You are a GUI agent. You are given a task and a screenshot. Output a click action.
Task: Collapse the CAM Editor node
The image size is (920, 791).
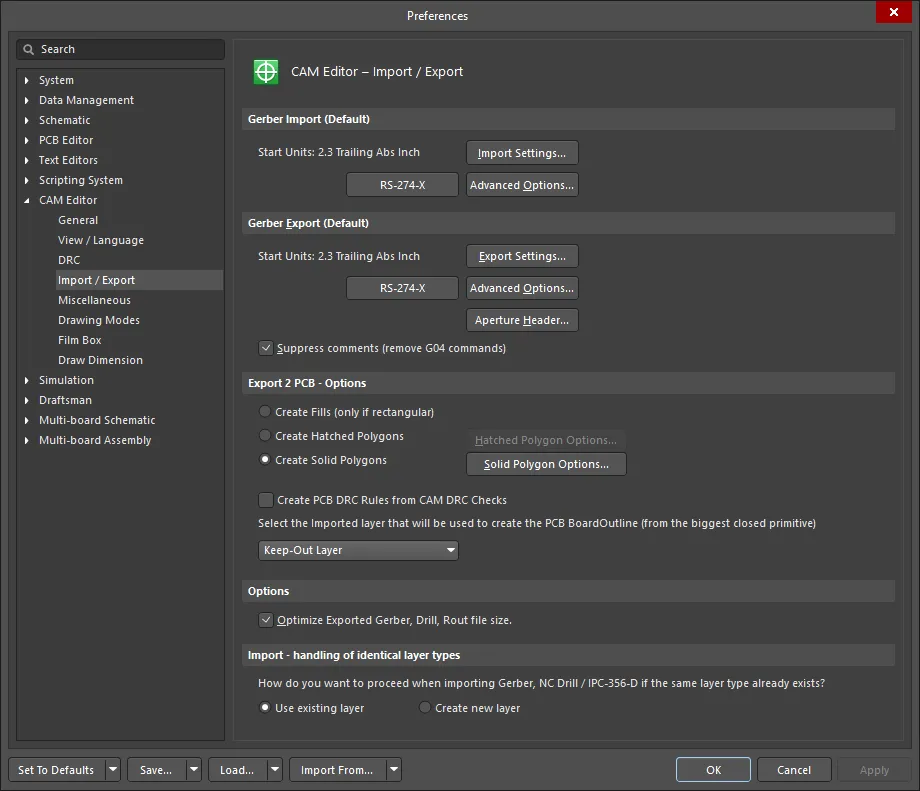pos(26,201)
